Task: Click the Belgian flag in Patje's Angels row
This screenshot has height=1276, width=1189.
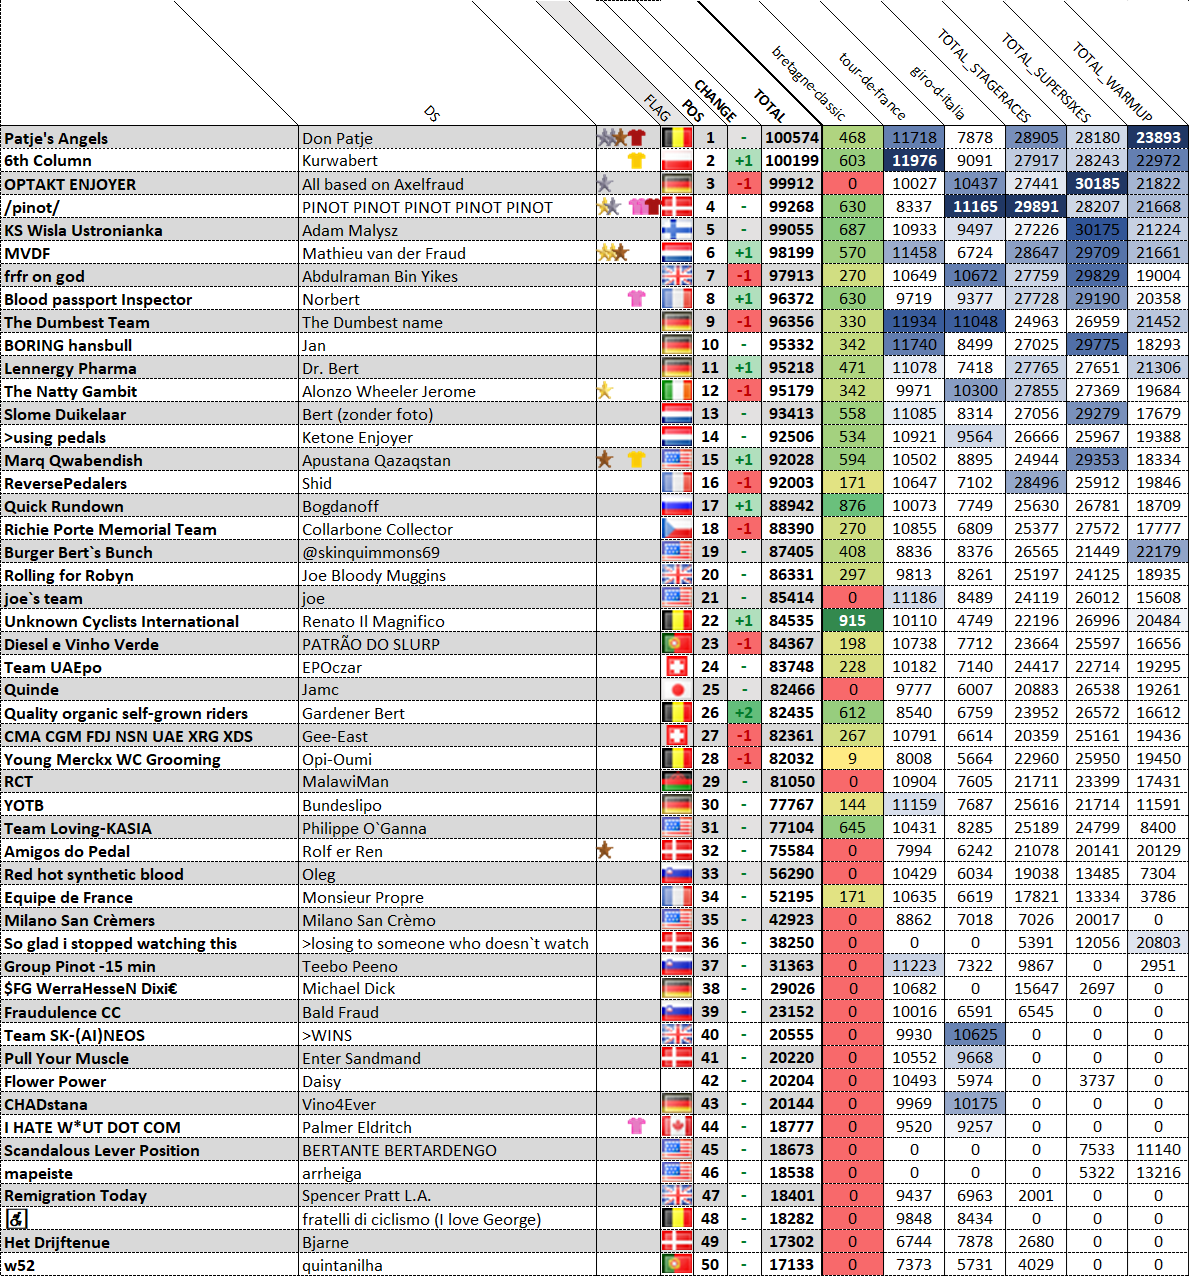Action: [x=677, y=137]
